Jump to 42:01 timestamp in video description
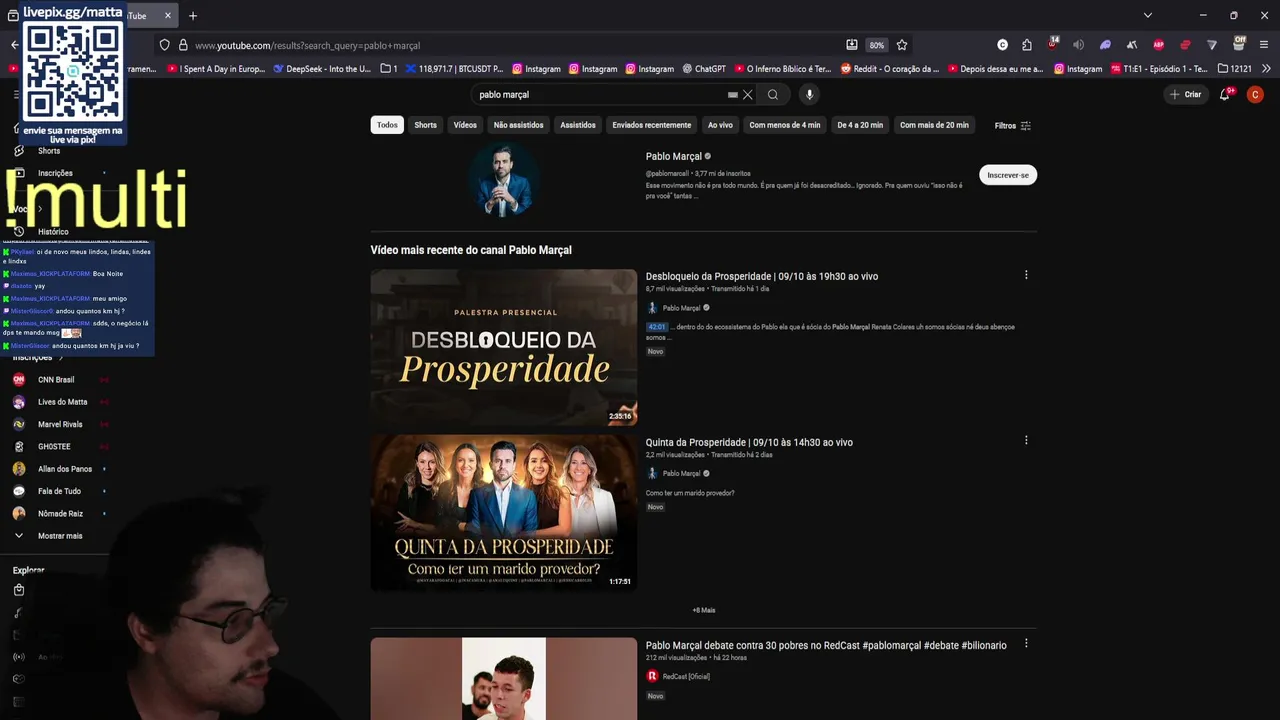The image size is (1280, 720). click(657, 327)
